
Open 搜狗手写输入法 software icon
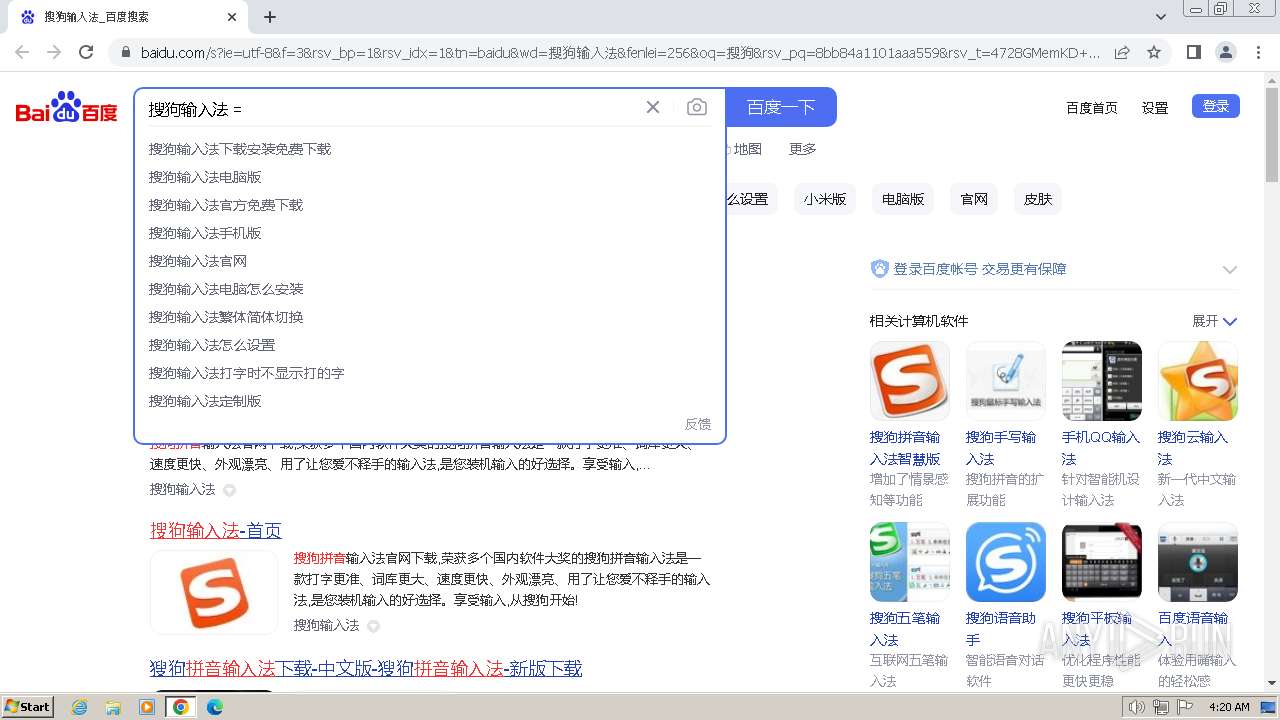tap(1005, 381)
